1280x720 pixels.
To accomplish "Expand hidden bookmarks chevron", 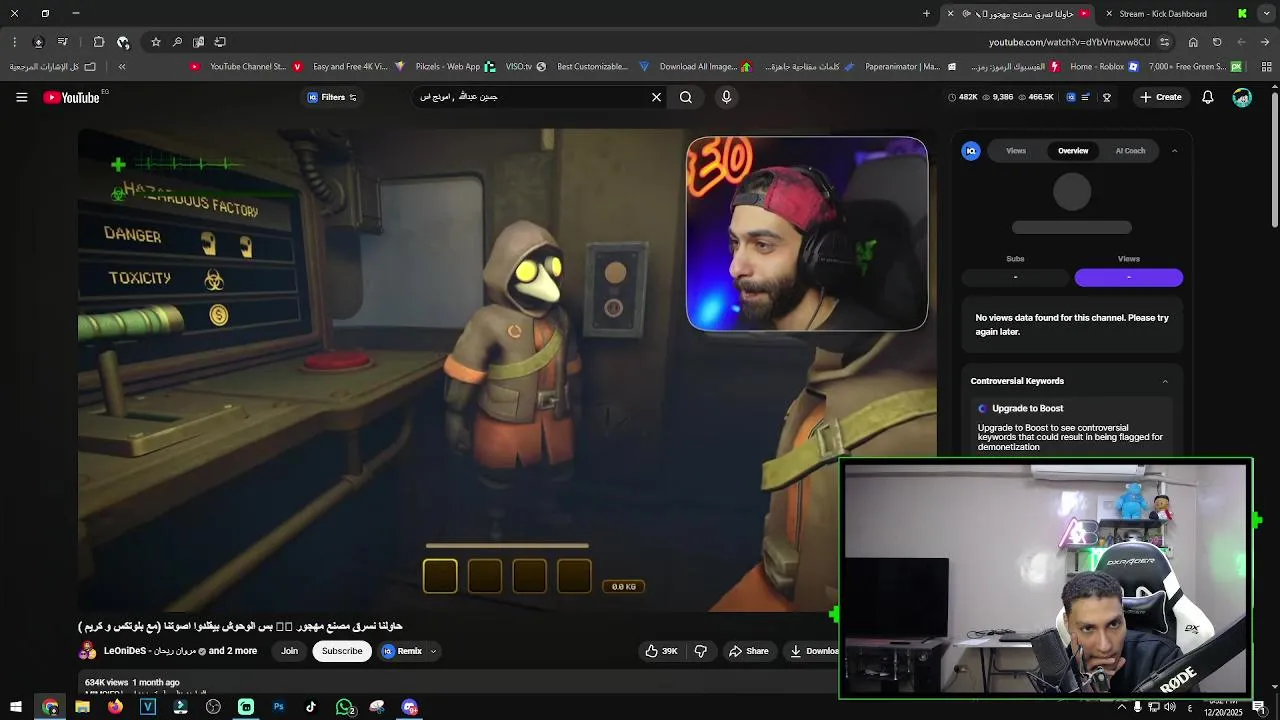I will tap(122, 67).
